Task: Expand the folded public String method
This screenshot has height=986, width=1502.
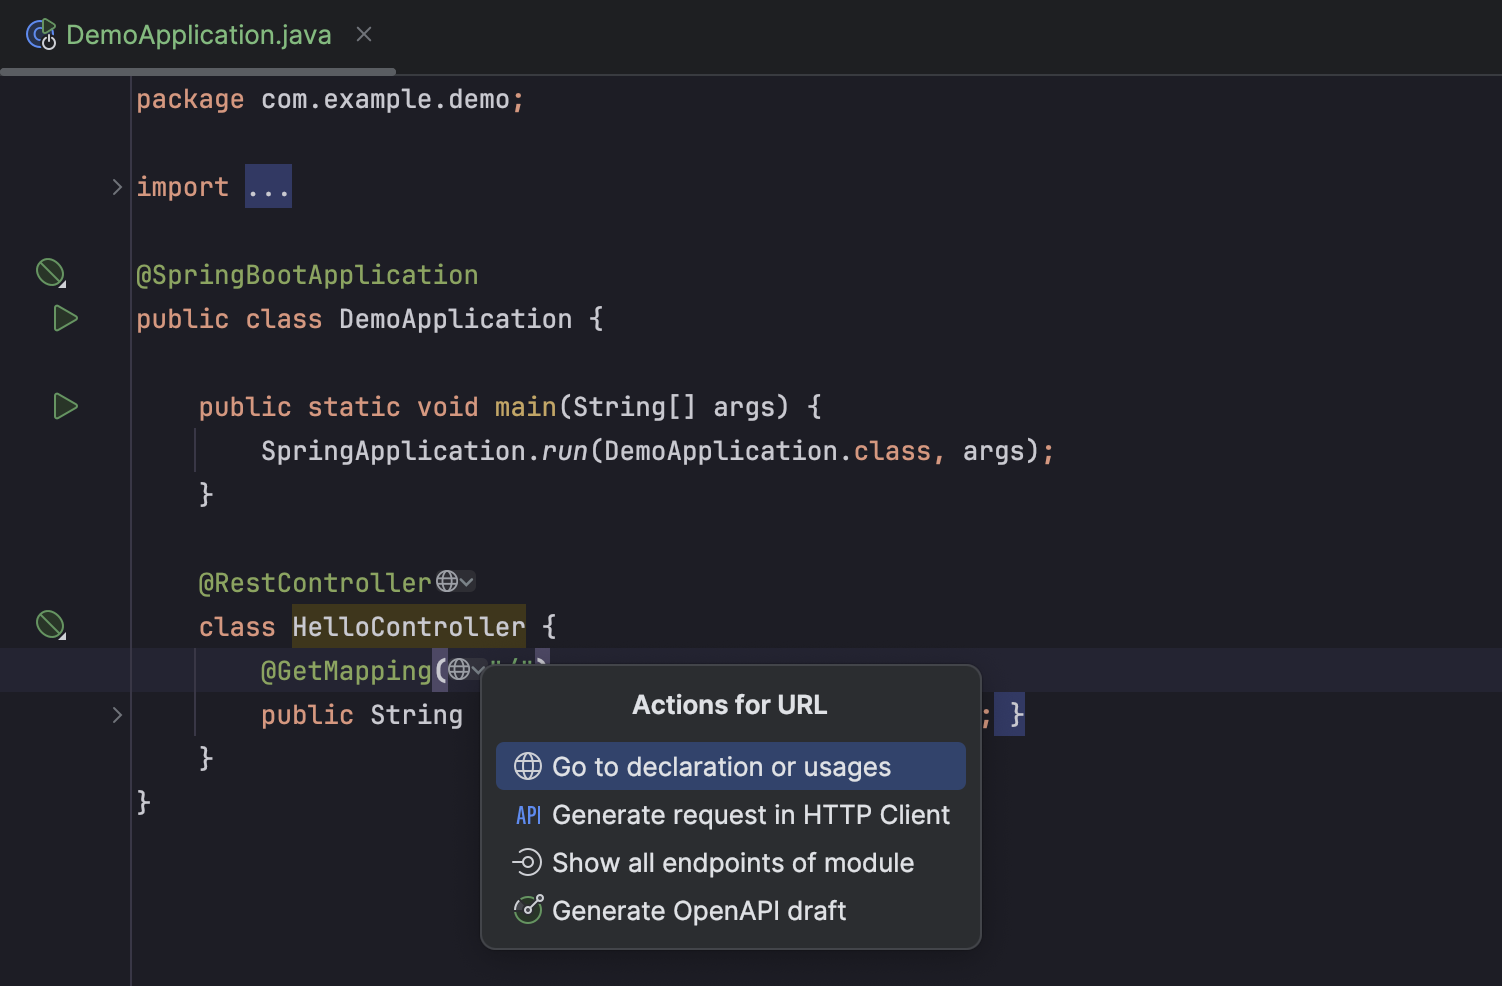Action: tap(117, 715)
